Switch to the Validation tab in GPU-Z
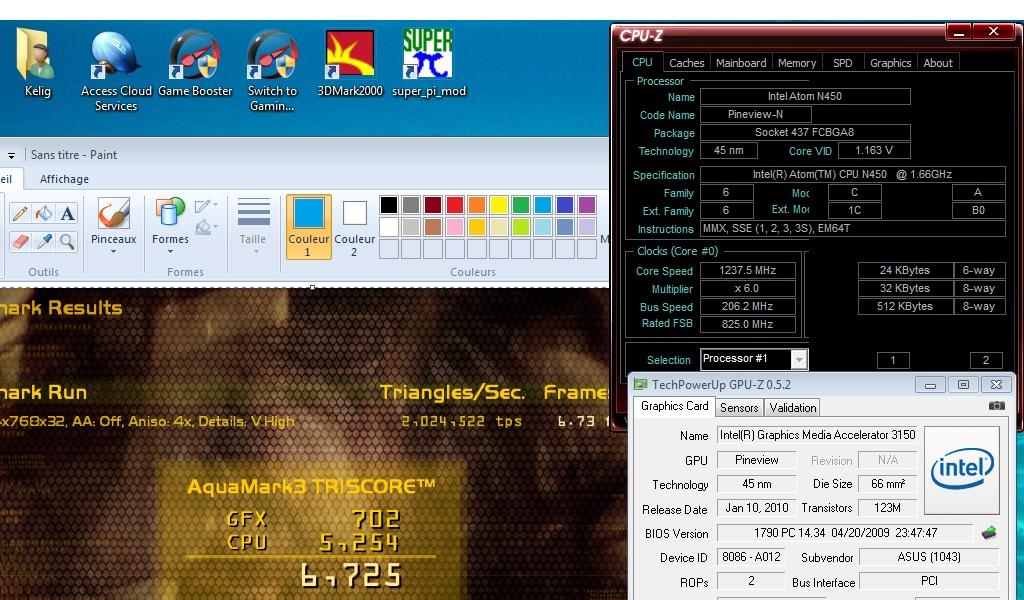 pyautogui.click(x=792, y=408)
